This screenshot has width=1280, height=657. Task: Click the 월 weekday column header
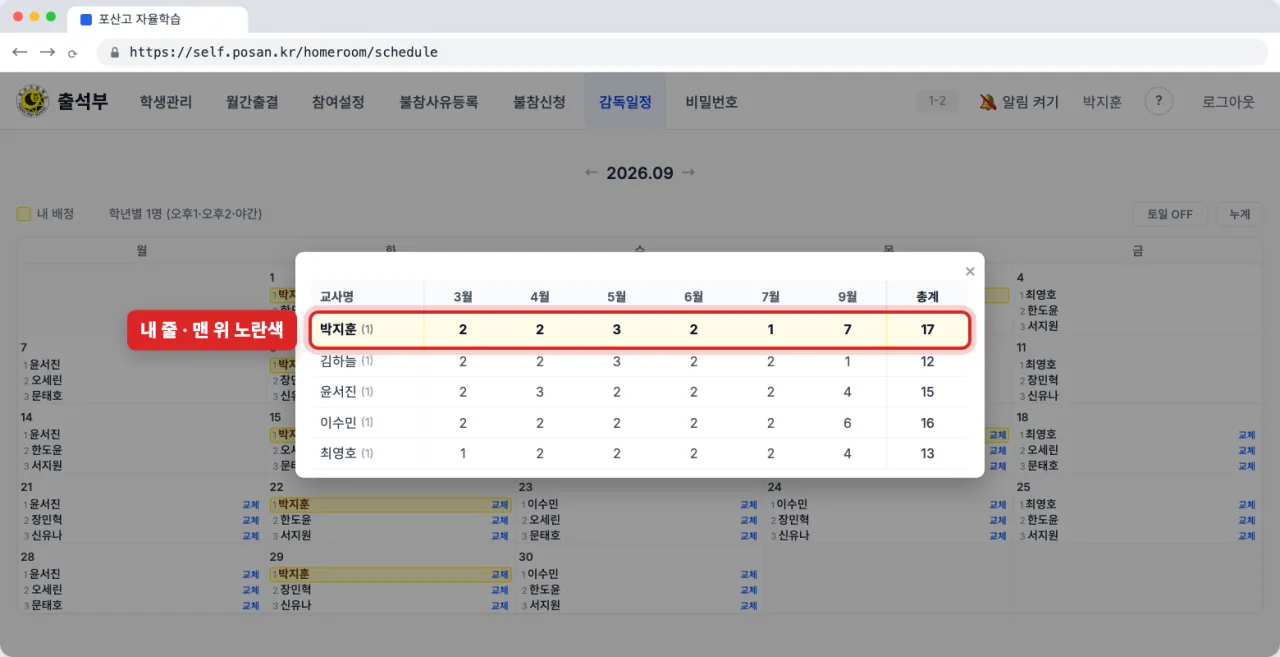click(141, 251)
